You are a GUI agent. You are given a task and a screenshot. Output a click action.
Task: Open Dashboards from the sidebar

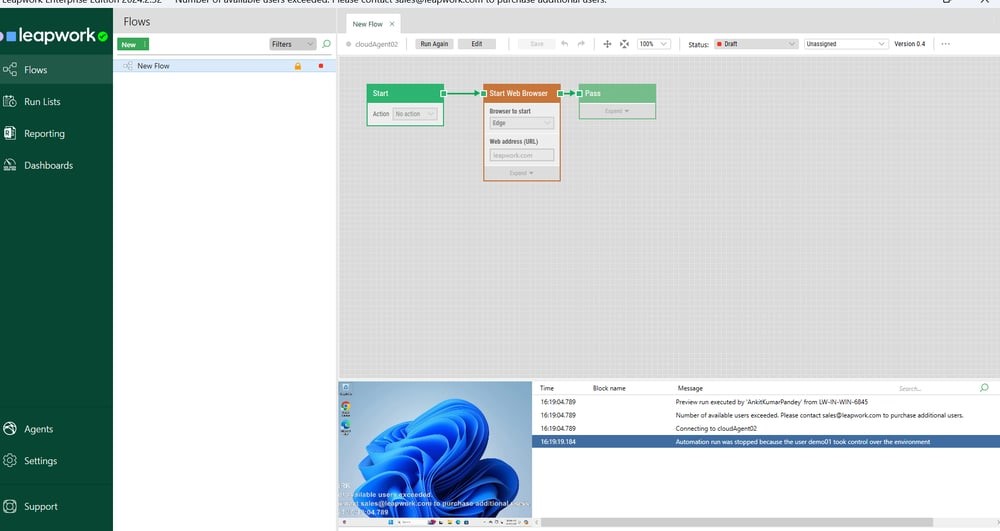click(48, 165)
